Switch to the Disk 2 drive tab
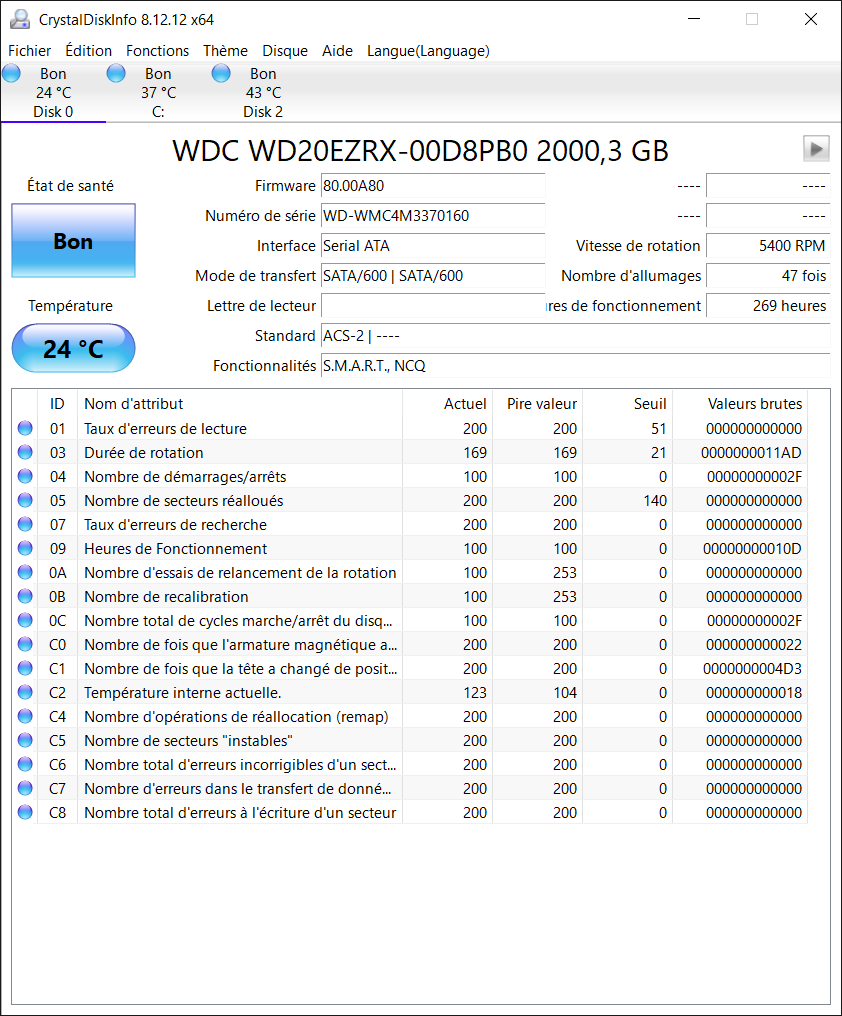 [263, 93]
